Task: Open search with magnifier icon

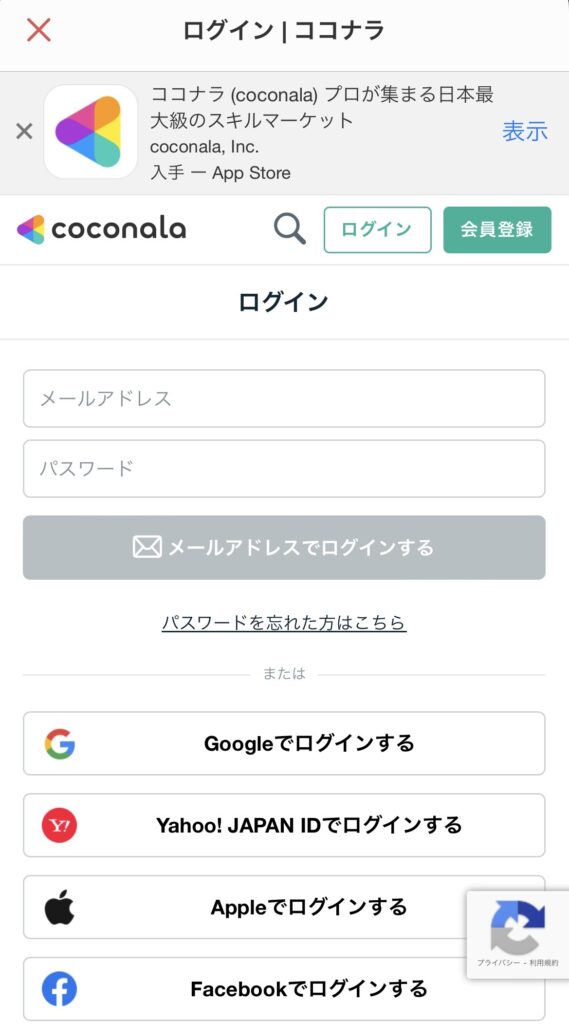Action: coord(289,229)
